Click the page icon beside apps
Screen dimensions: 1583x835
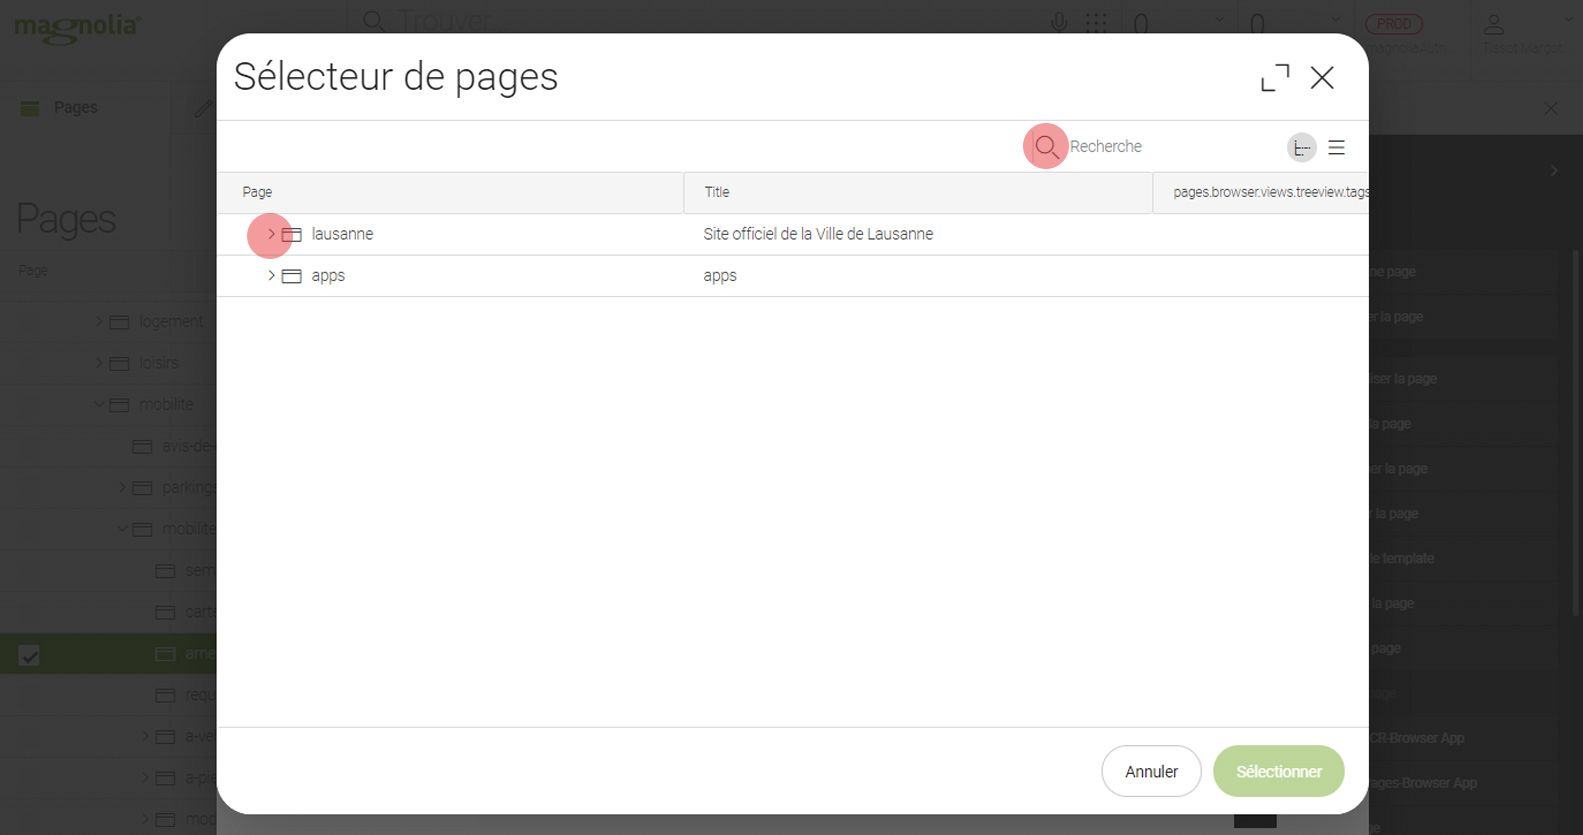coord(292,276)
